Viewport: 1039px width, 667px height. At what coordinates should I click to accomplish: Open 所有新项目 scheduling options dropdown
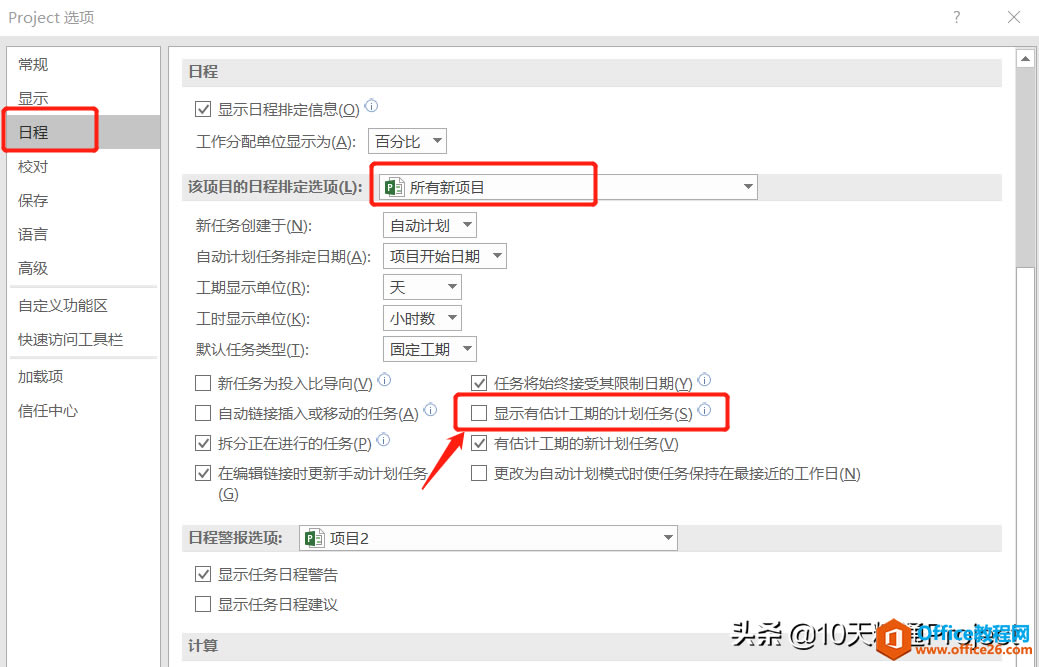(x=568, y=187)
